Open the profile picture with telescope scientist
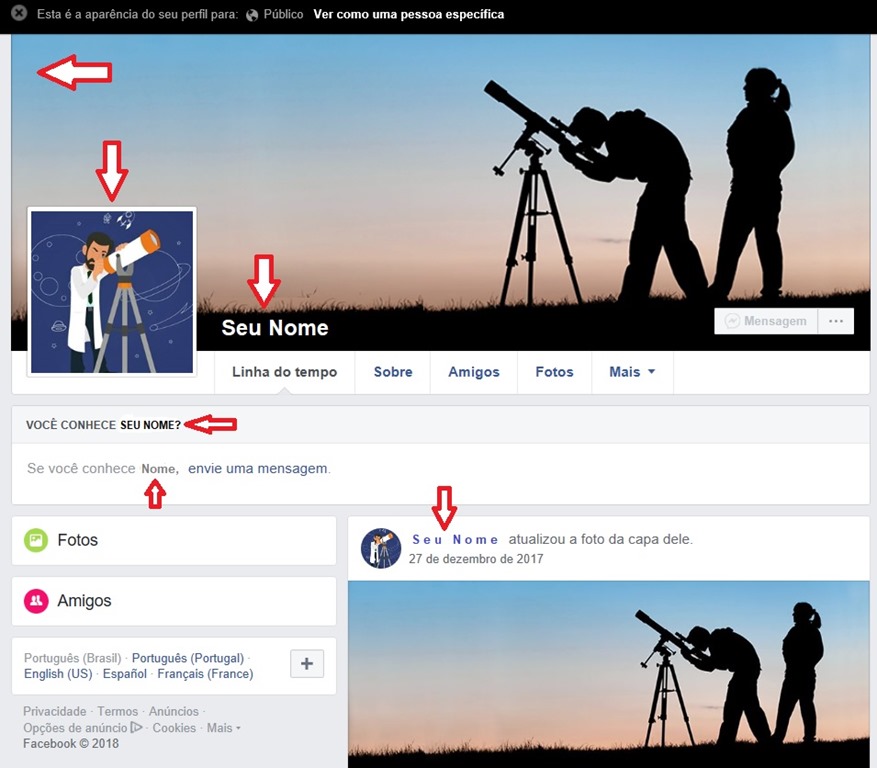The height and width of the screenshot is (768, 877). point(112,292)
